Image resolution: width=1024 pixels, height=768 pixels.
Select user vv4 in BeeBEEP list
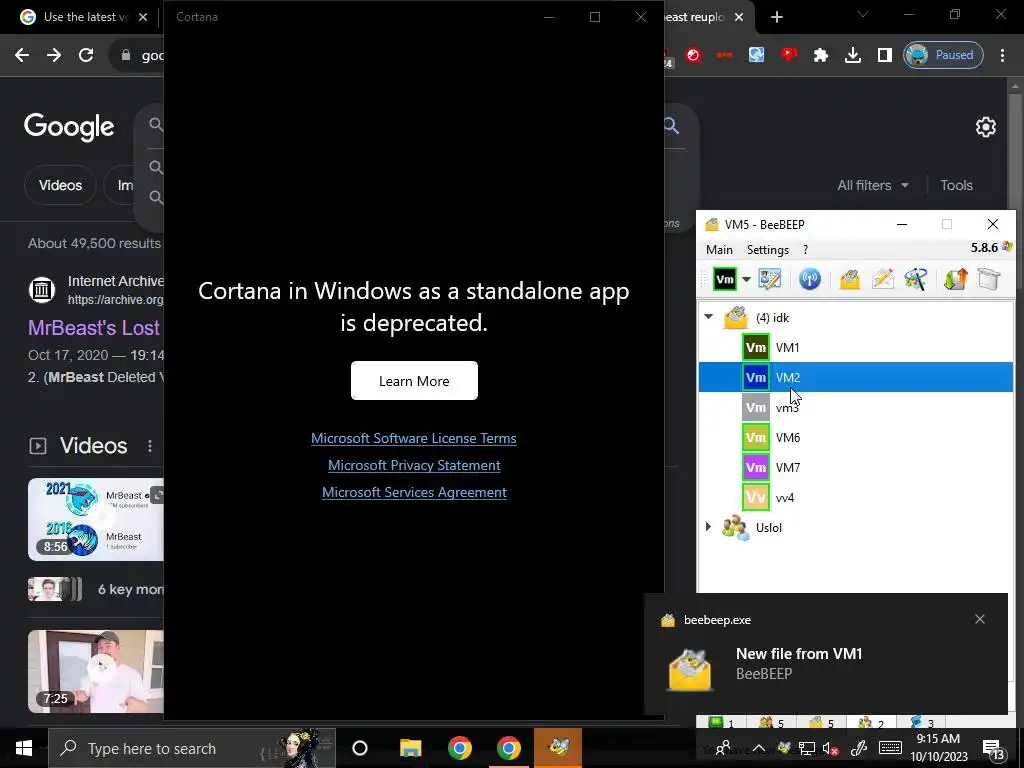pyautogui.click(x=856, y=498)
